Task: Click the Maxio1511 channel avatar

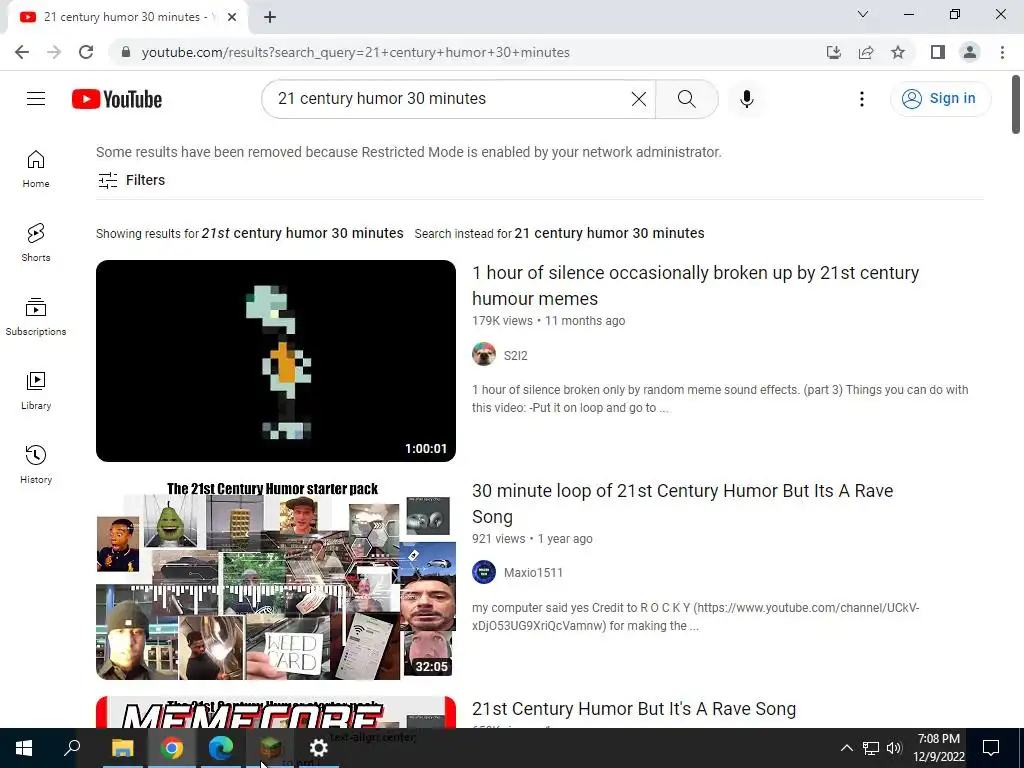Action: coord(484,572)
